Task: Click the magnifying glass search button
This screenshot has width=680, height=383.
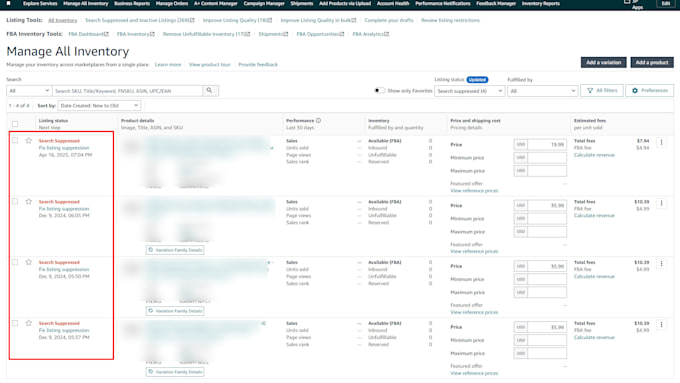Action: 210,91
